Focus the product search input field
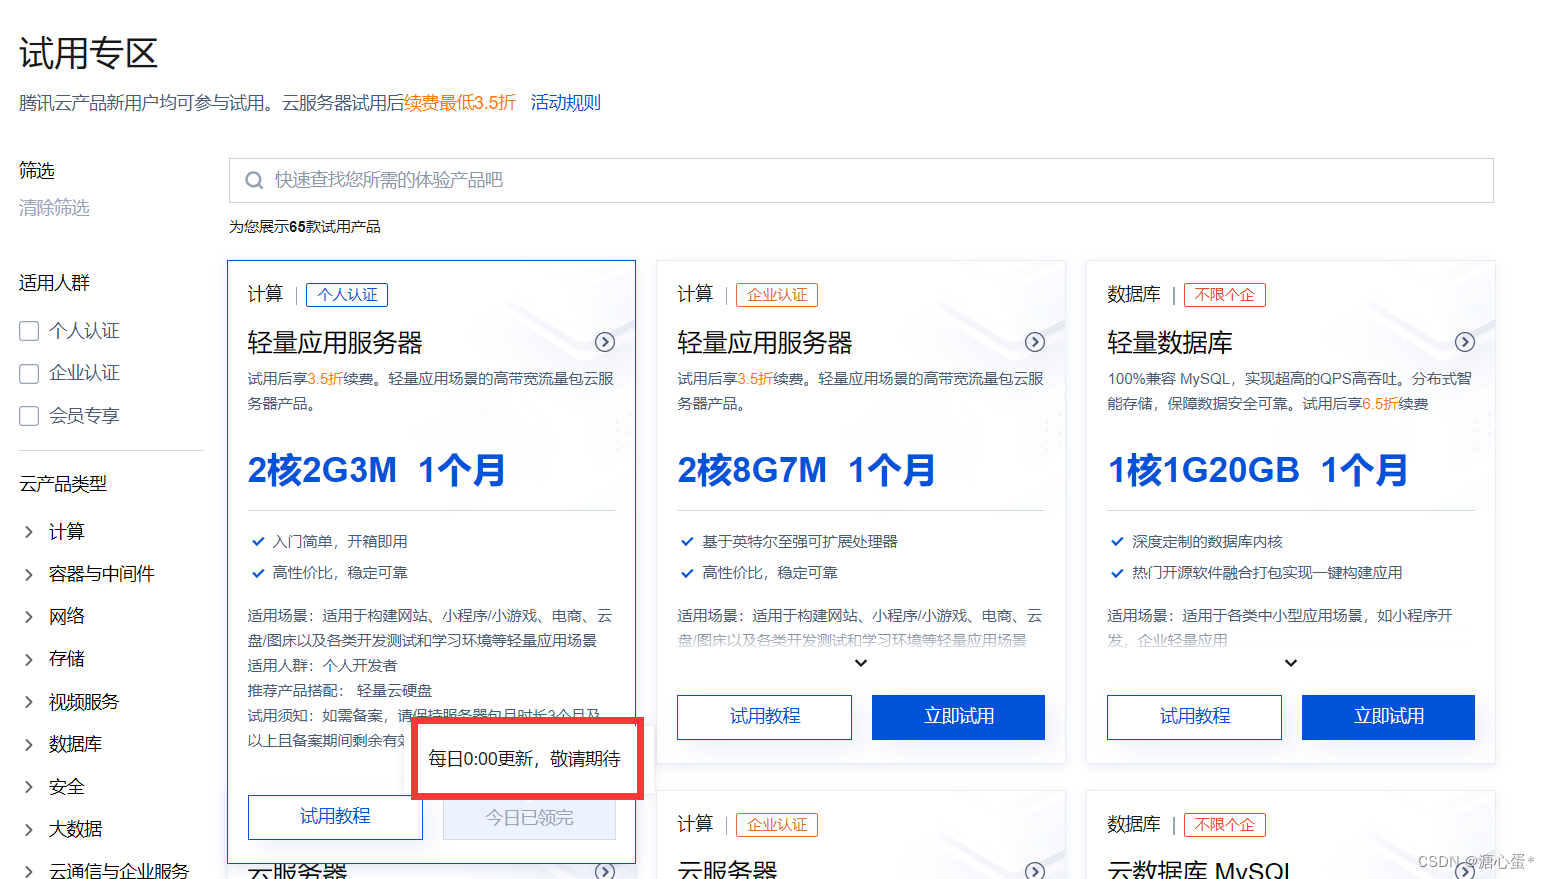Viewport: 1549px width, 879px height. point(861,180)
